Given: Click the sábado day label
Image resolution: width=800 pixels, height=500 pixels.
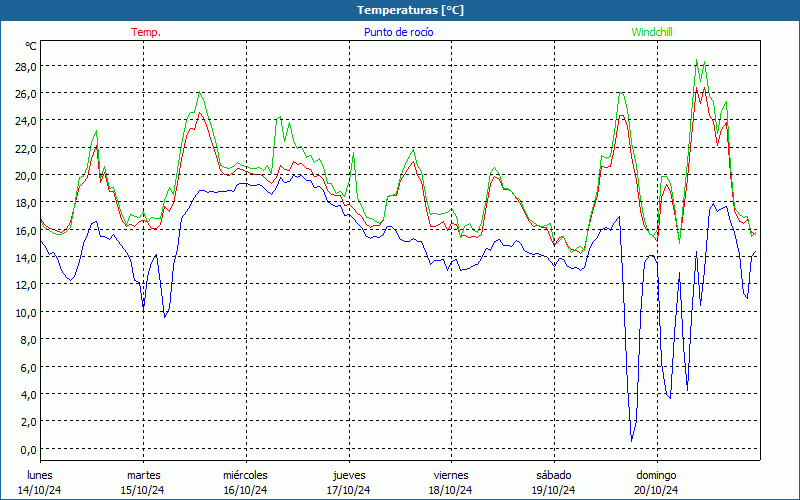Looking at the screenshot, I should click(554, 475).
